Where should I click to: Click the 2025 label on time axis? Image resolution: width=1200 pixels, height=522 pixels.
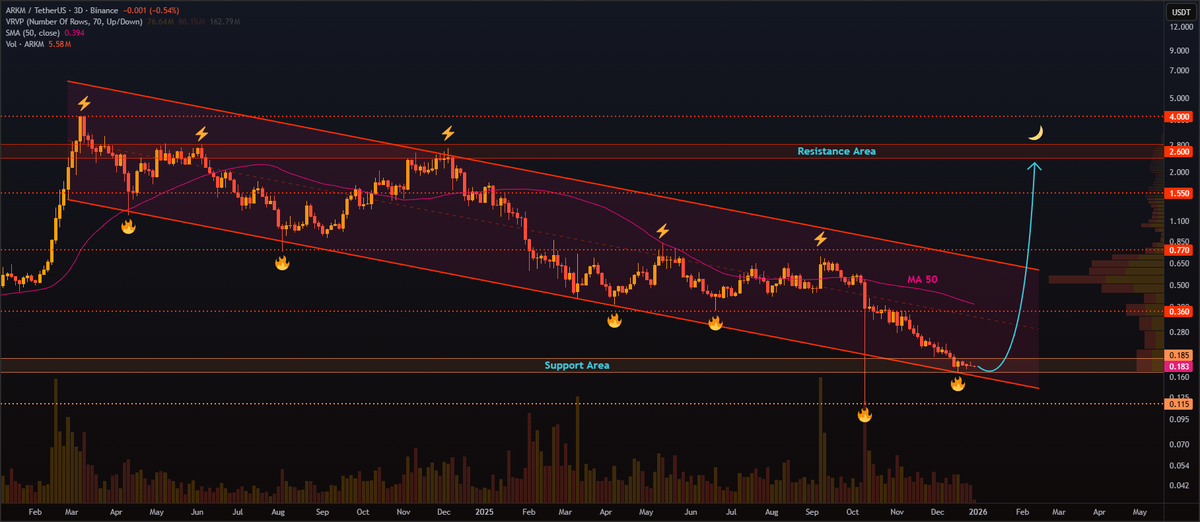point(485,510)
